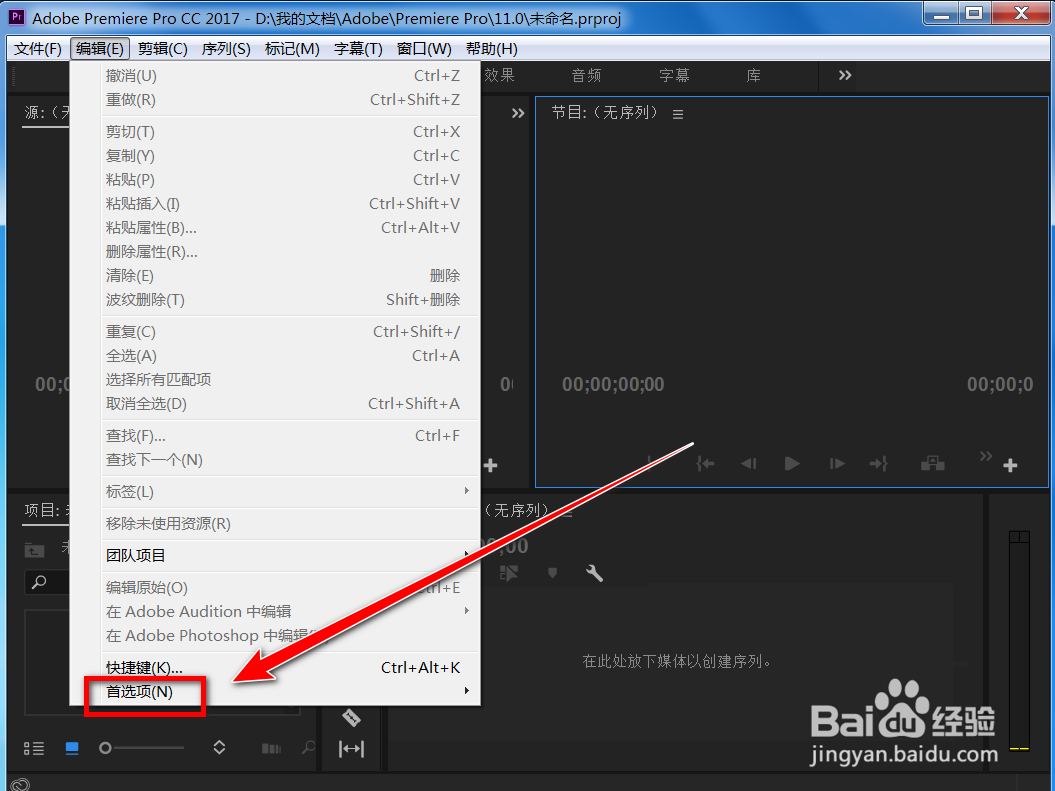Open the Creative Cloud status icon

point(20,784)
